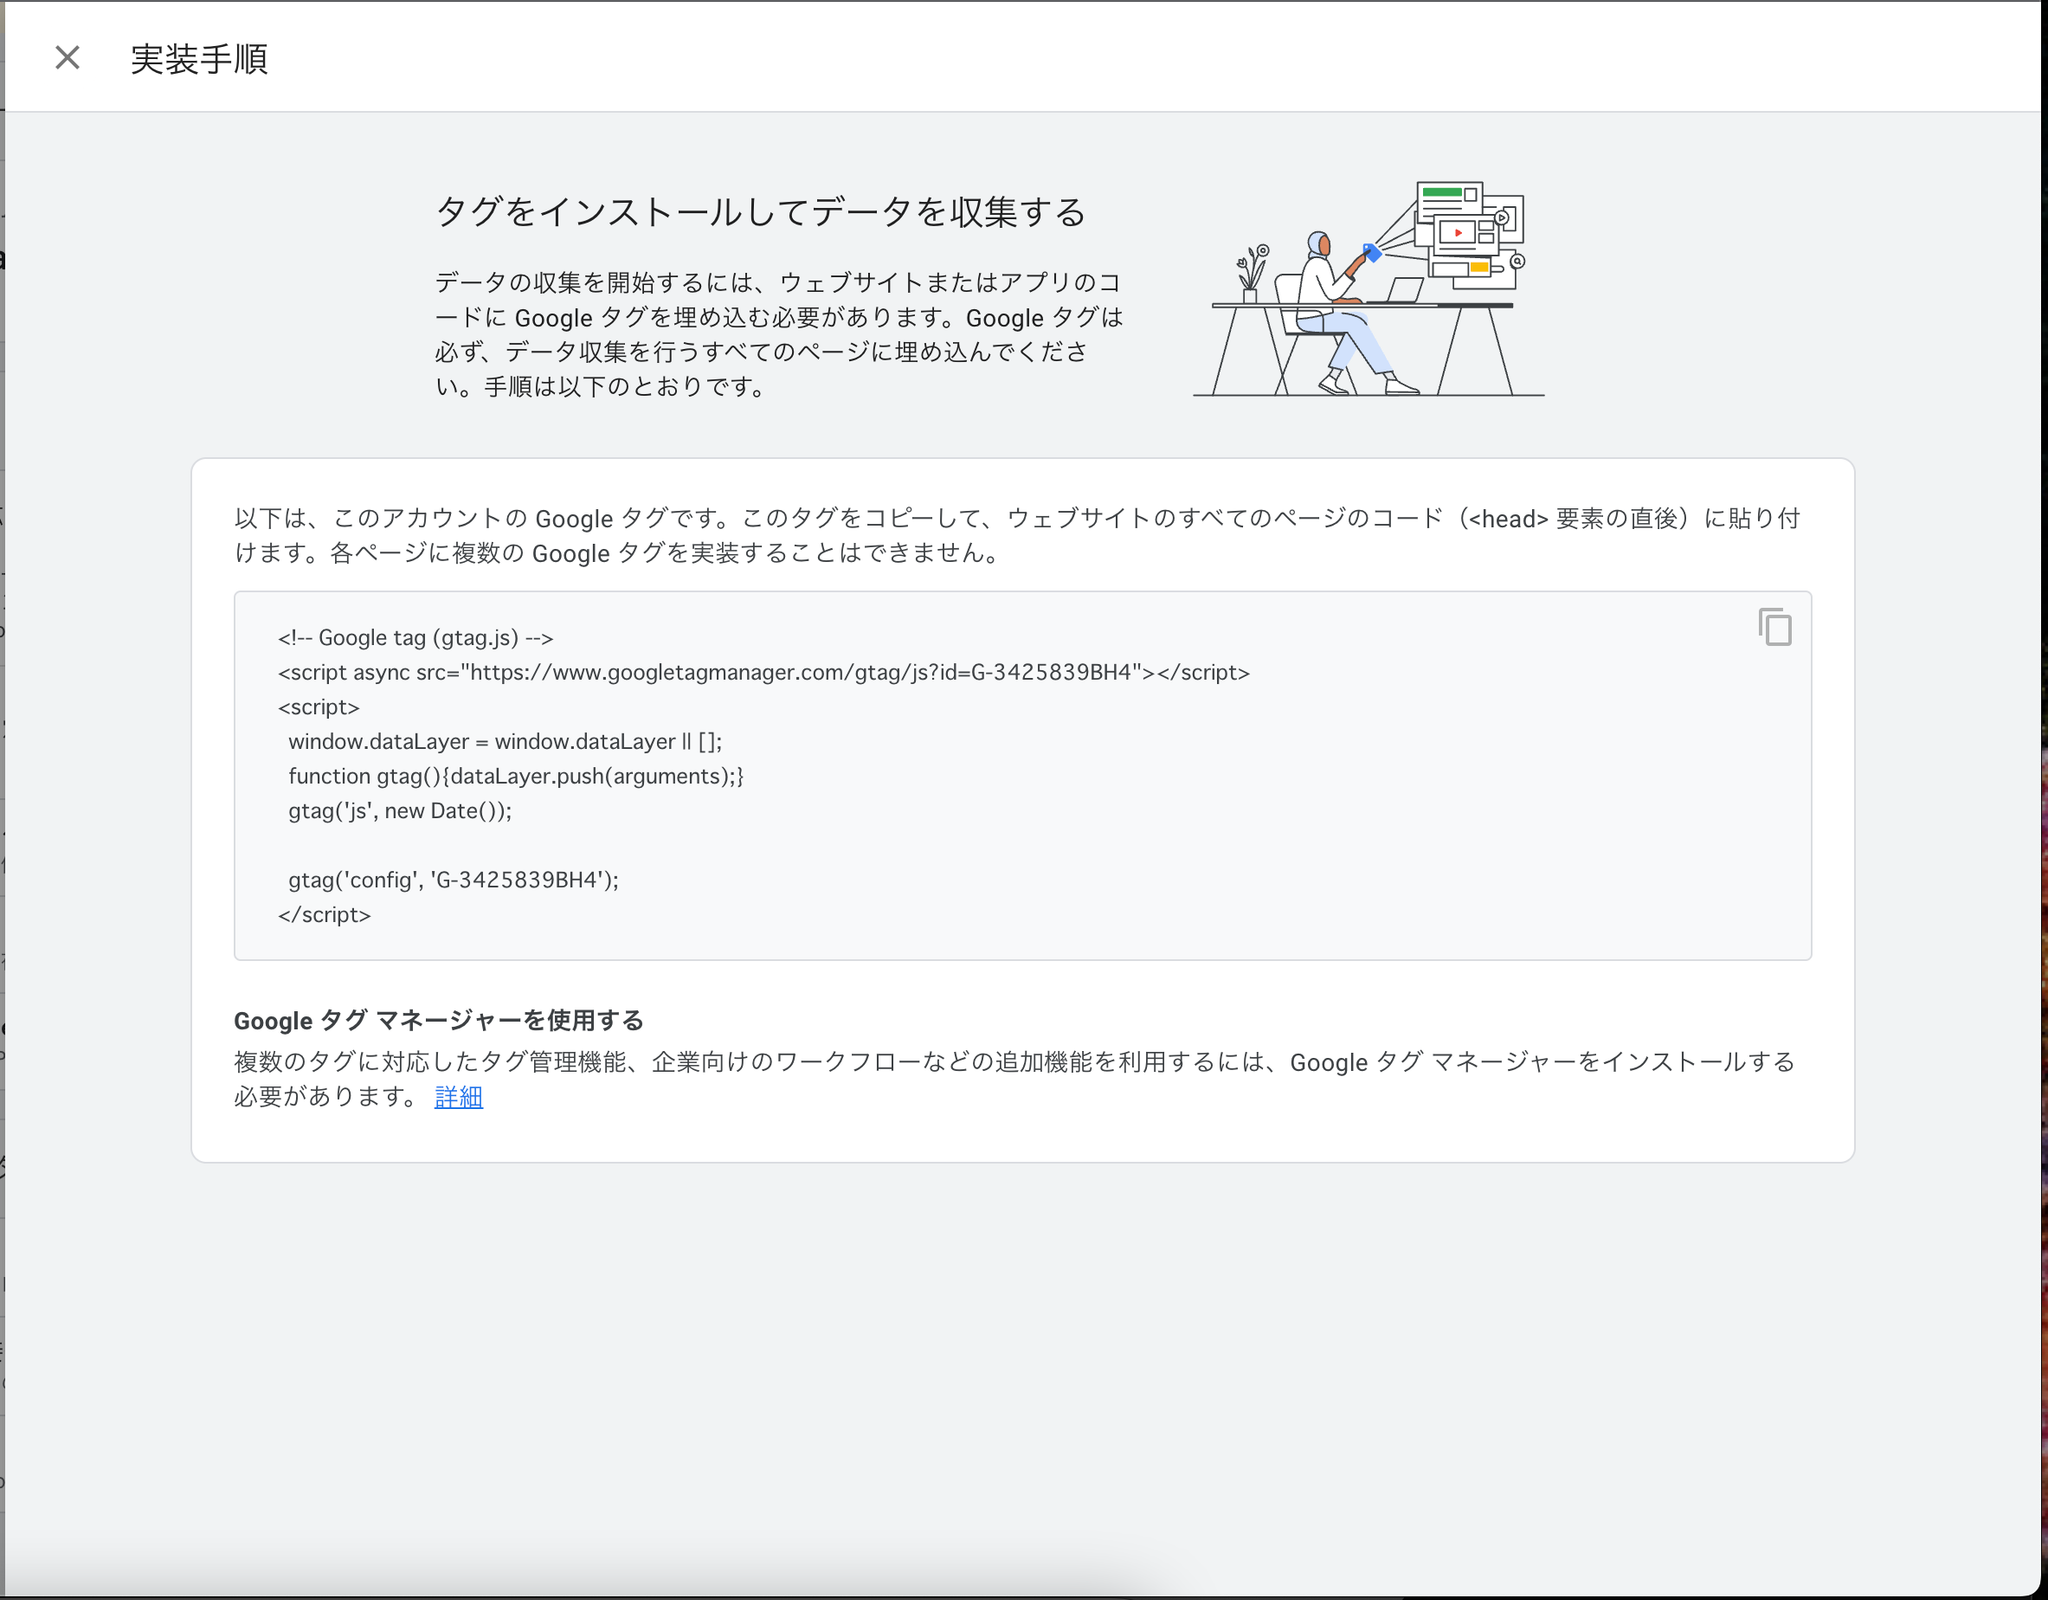Screen dimensions: 2048x1600
Task: Click the "gtag('config', 'G-3425839BH4');" line
Action: click(x=454, y=880)
